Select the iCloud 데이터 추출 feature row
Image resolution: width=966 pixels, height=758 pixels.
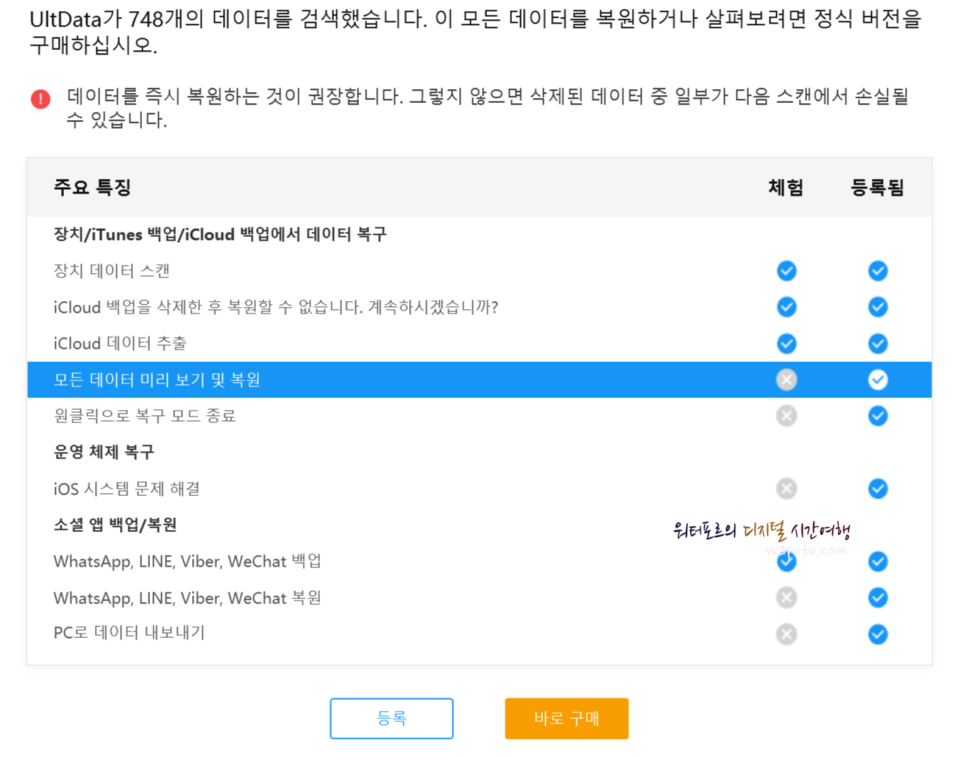coord(479,343)
